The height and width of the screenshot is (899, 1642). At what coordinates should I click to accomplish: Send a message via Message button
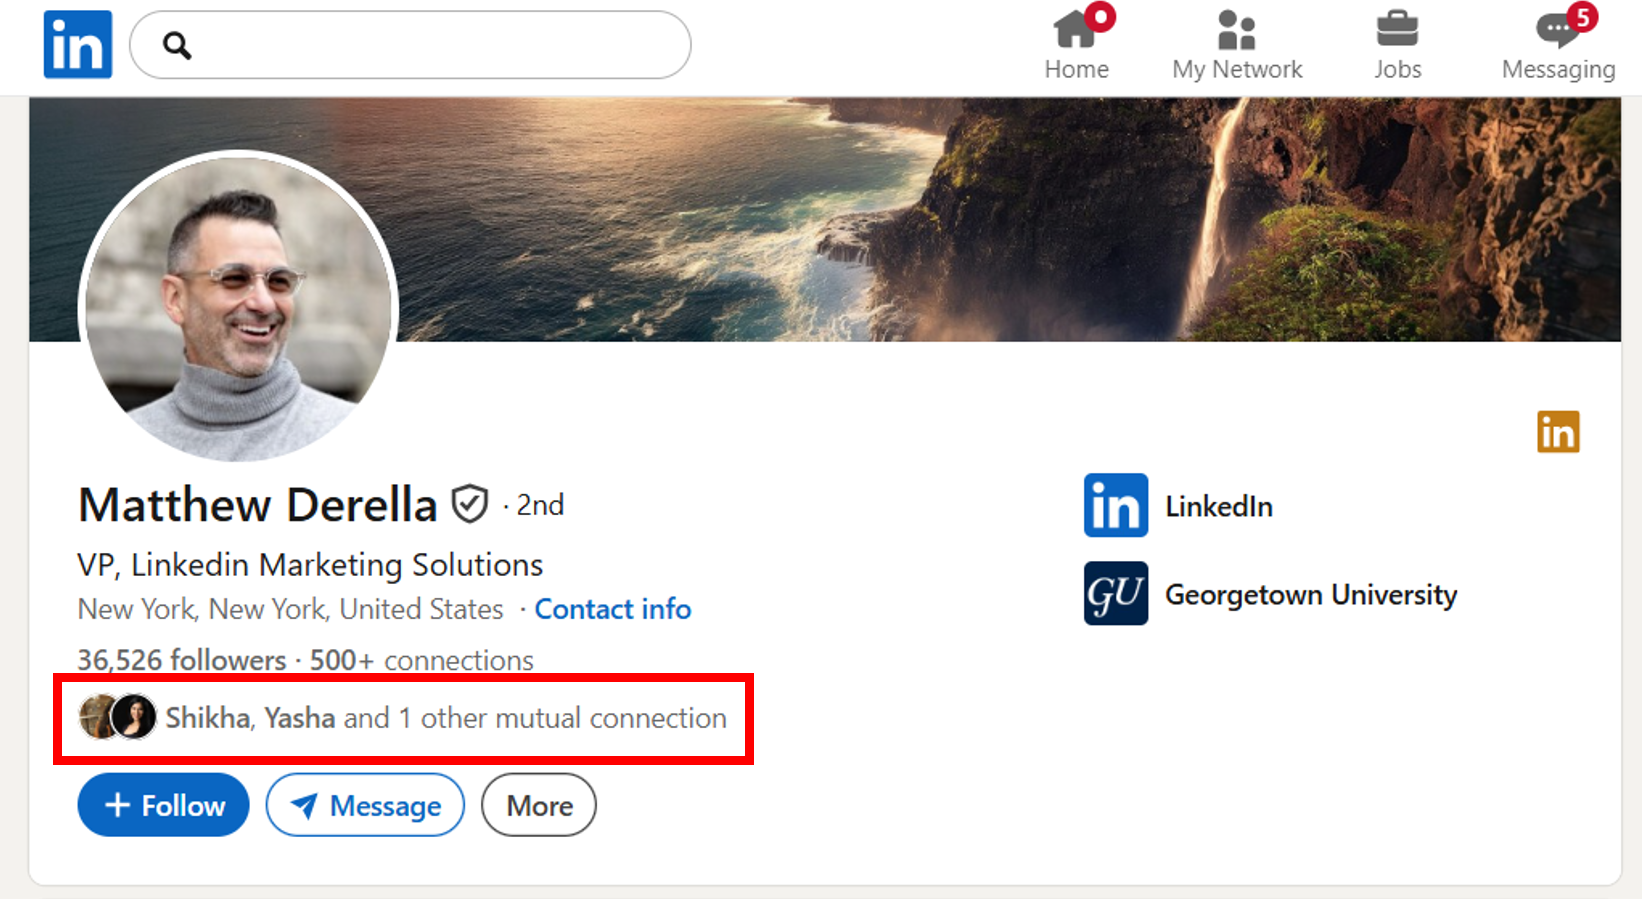tap(365, 805)
